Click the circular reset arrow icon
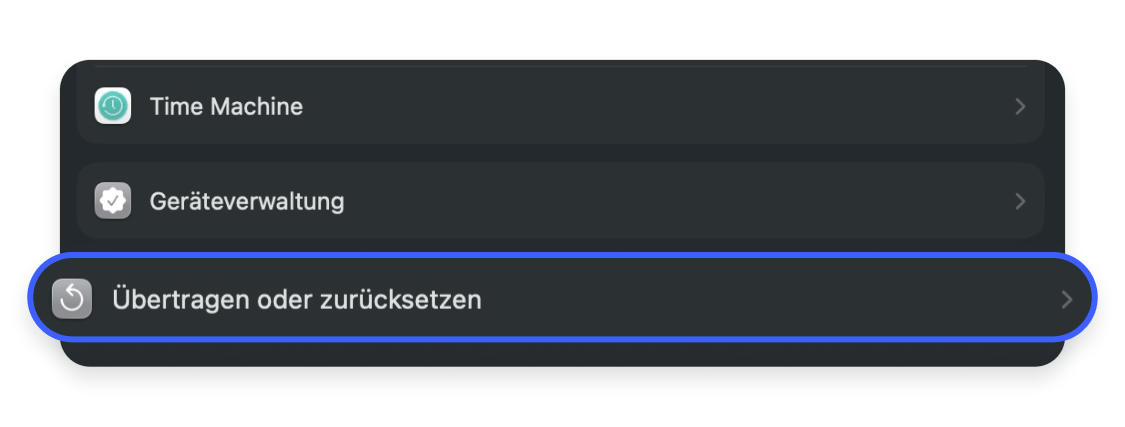Image resolution: width=1125 pixels, height=427 pixels. [72, 299]
